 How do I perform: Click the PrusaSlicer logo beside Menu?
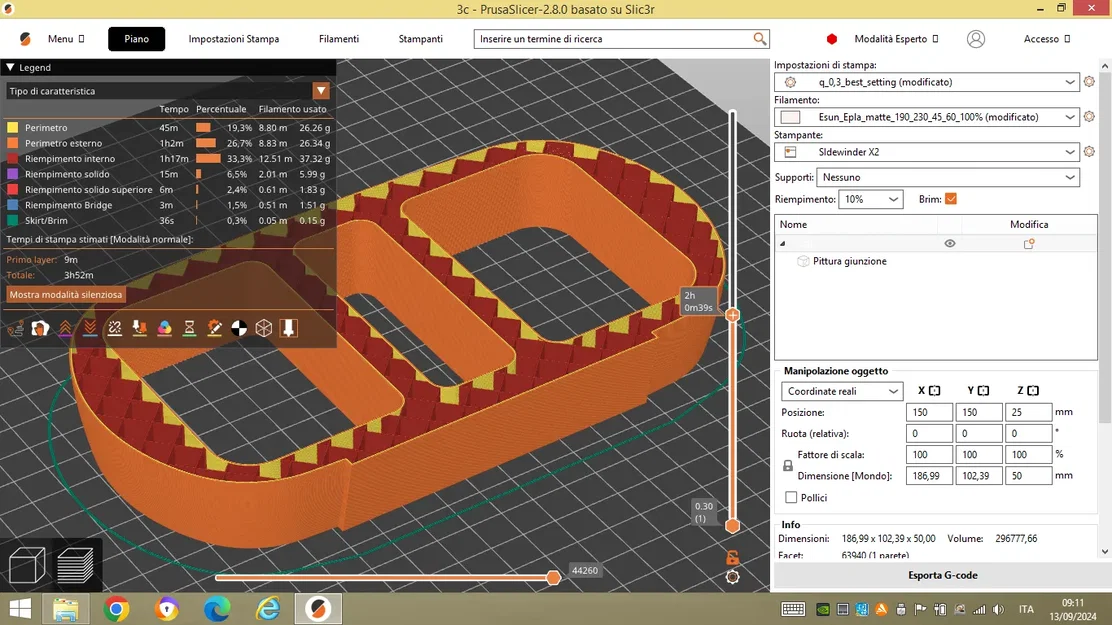[x=26, y=39]
